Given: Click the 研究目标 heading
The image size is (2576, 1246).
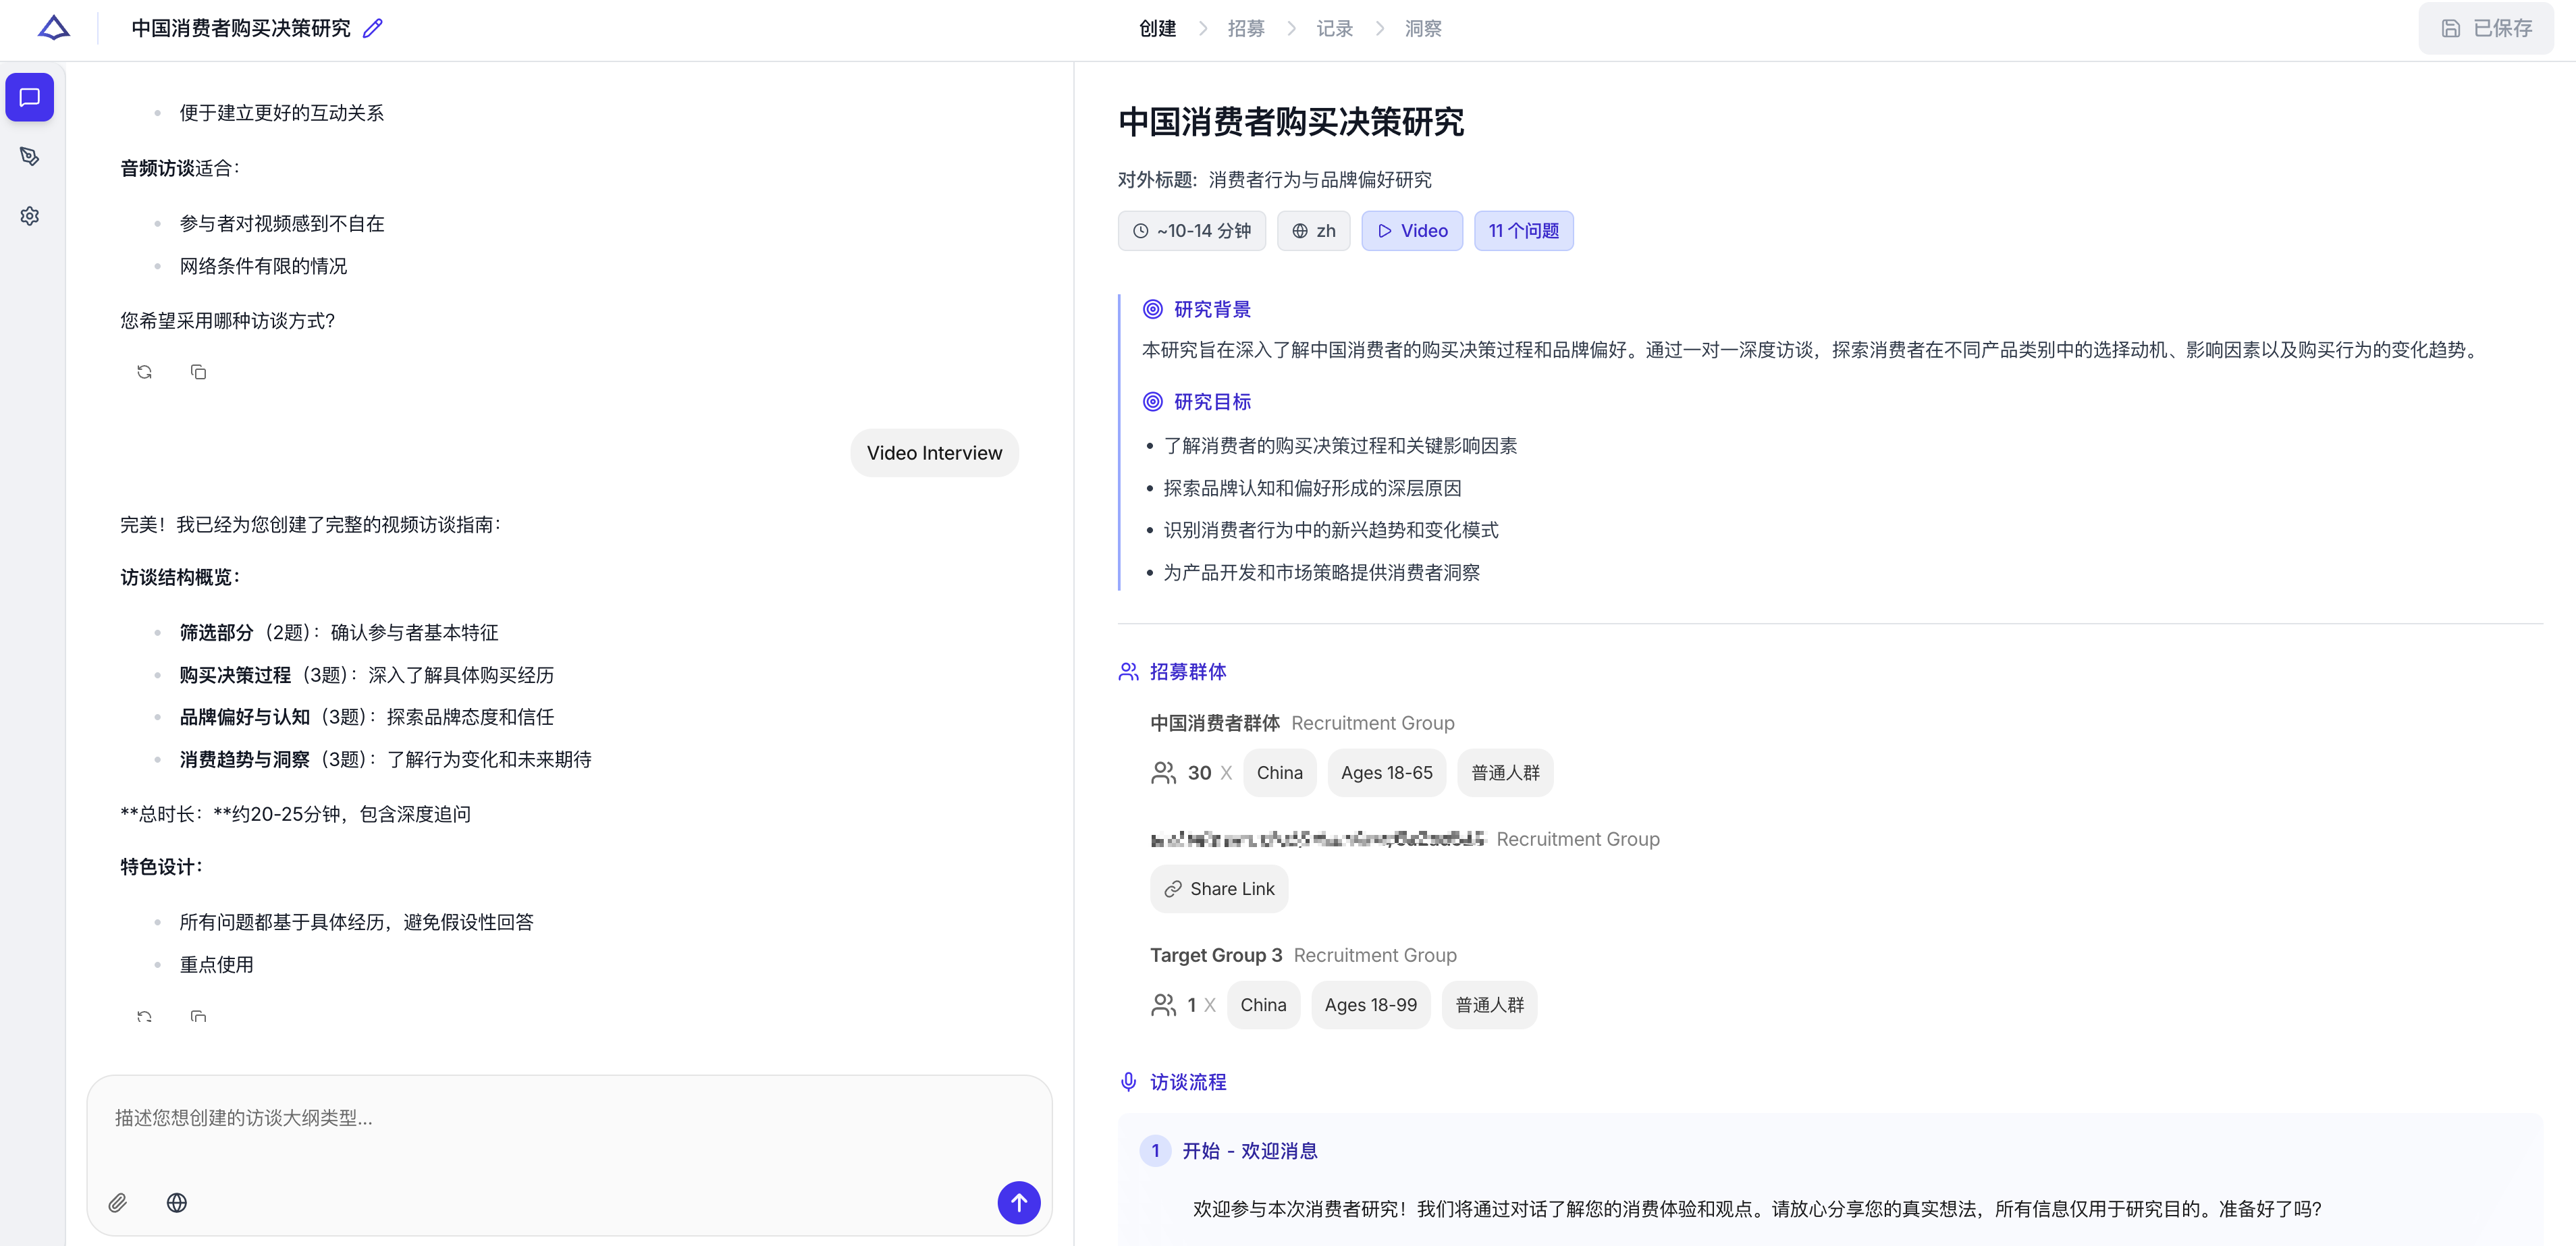Looking at the screenshot, I should [1211, 401].
